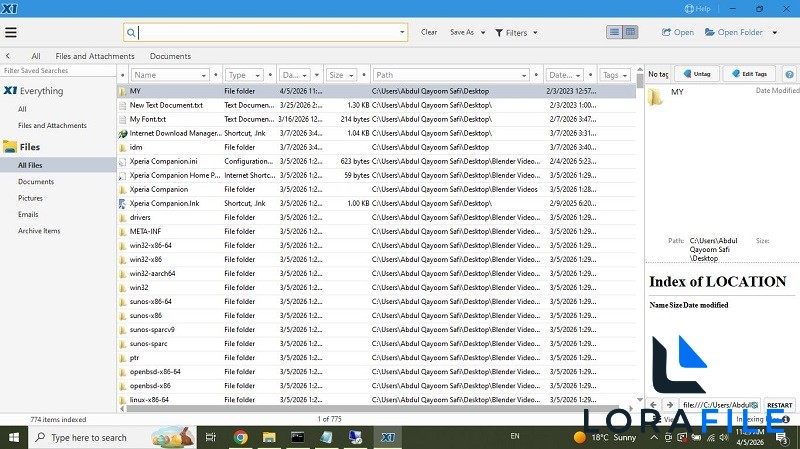This screenshot has width=800, height=449.
Task: Open File Explorer from taskbar
Action: [x=269, y=437]
